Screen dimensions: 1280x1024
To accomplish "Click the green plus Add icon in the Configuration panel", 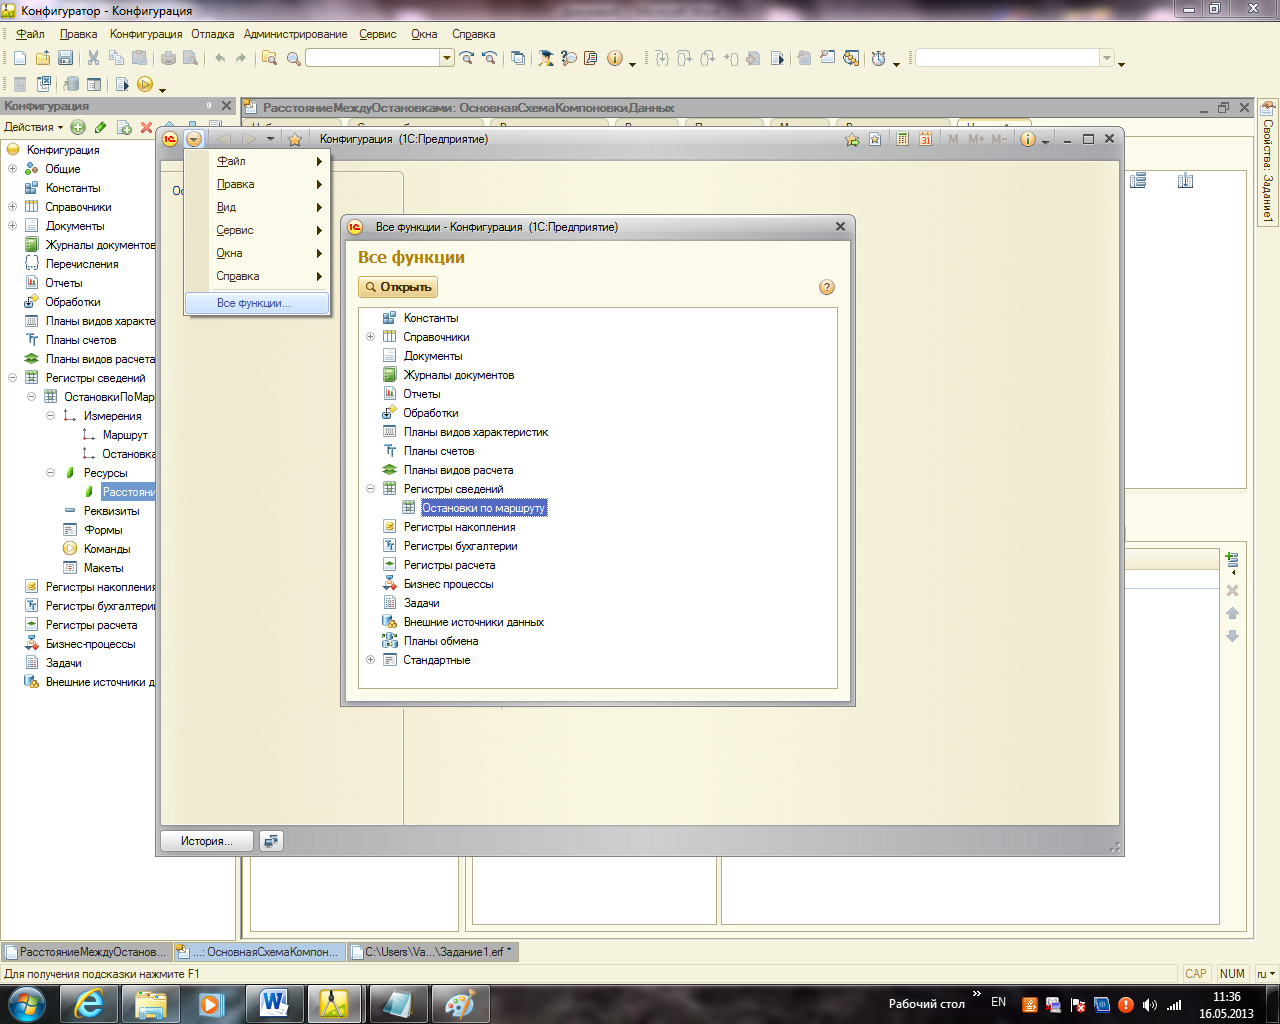I will 78,127.
